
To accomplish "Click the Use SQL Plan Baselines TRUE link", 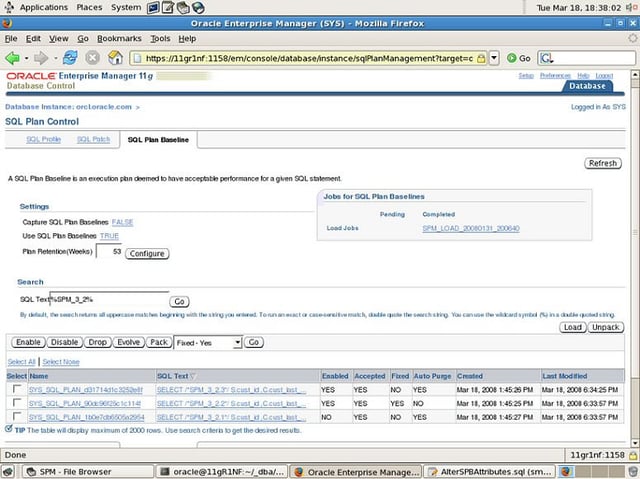I will [109, 236].
